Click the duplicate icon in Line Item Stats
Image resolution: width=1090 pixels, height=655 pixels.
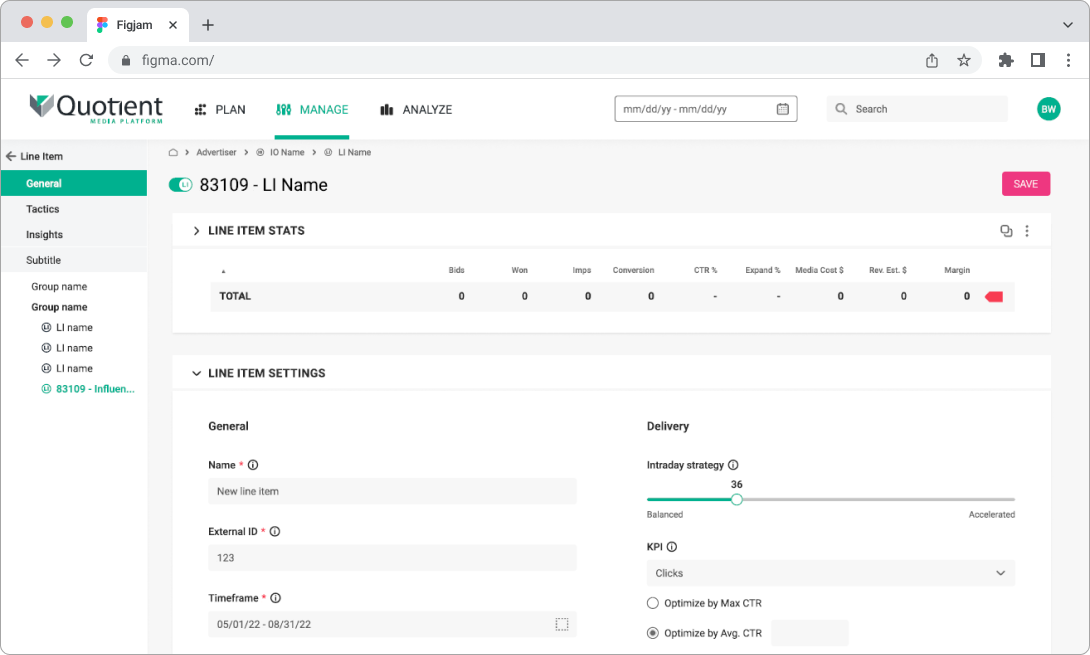coord(1006,231)
